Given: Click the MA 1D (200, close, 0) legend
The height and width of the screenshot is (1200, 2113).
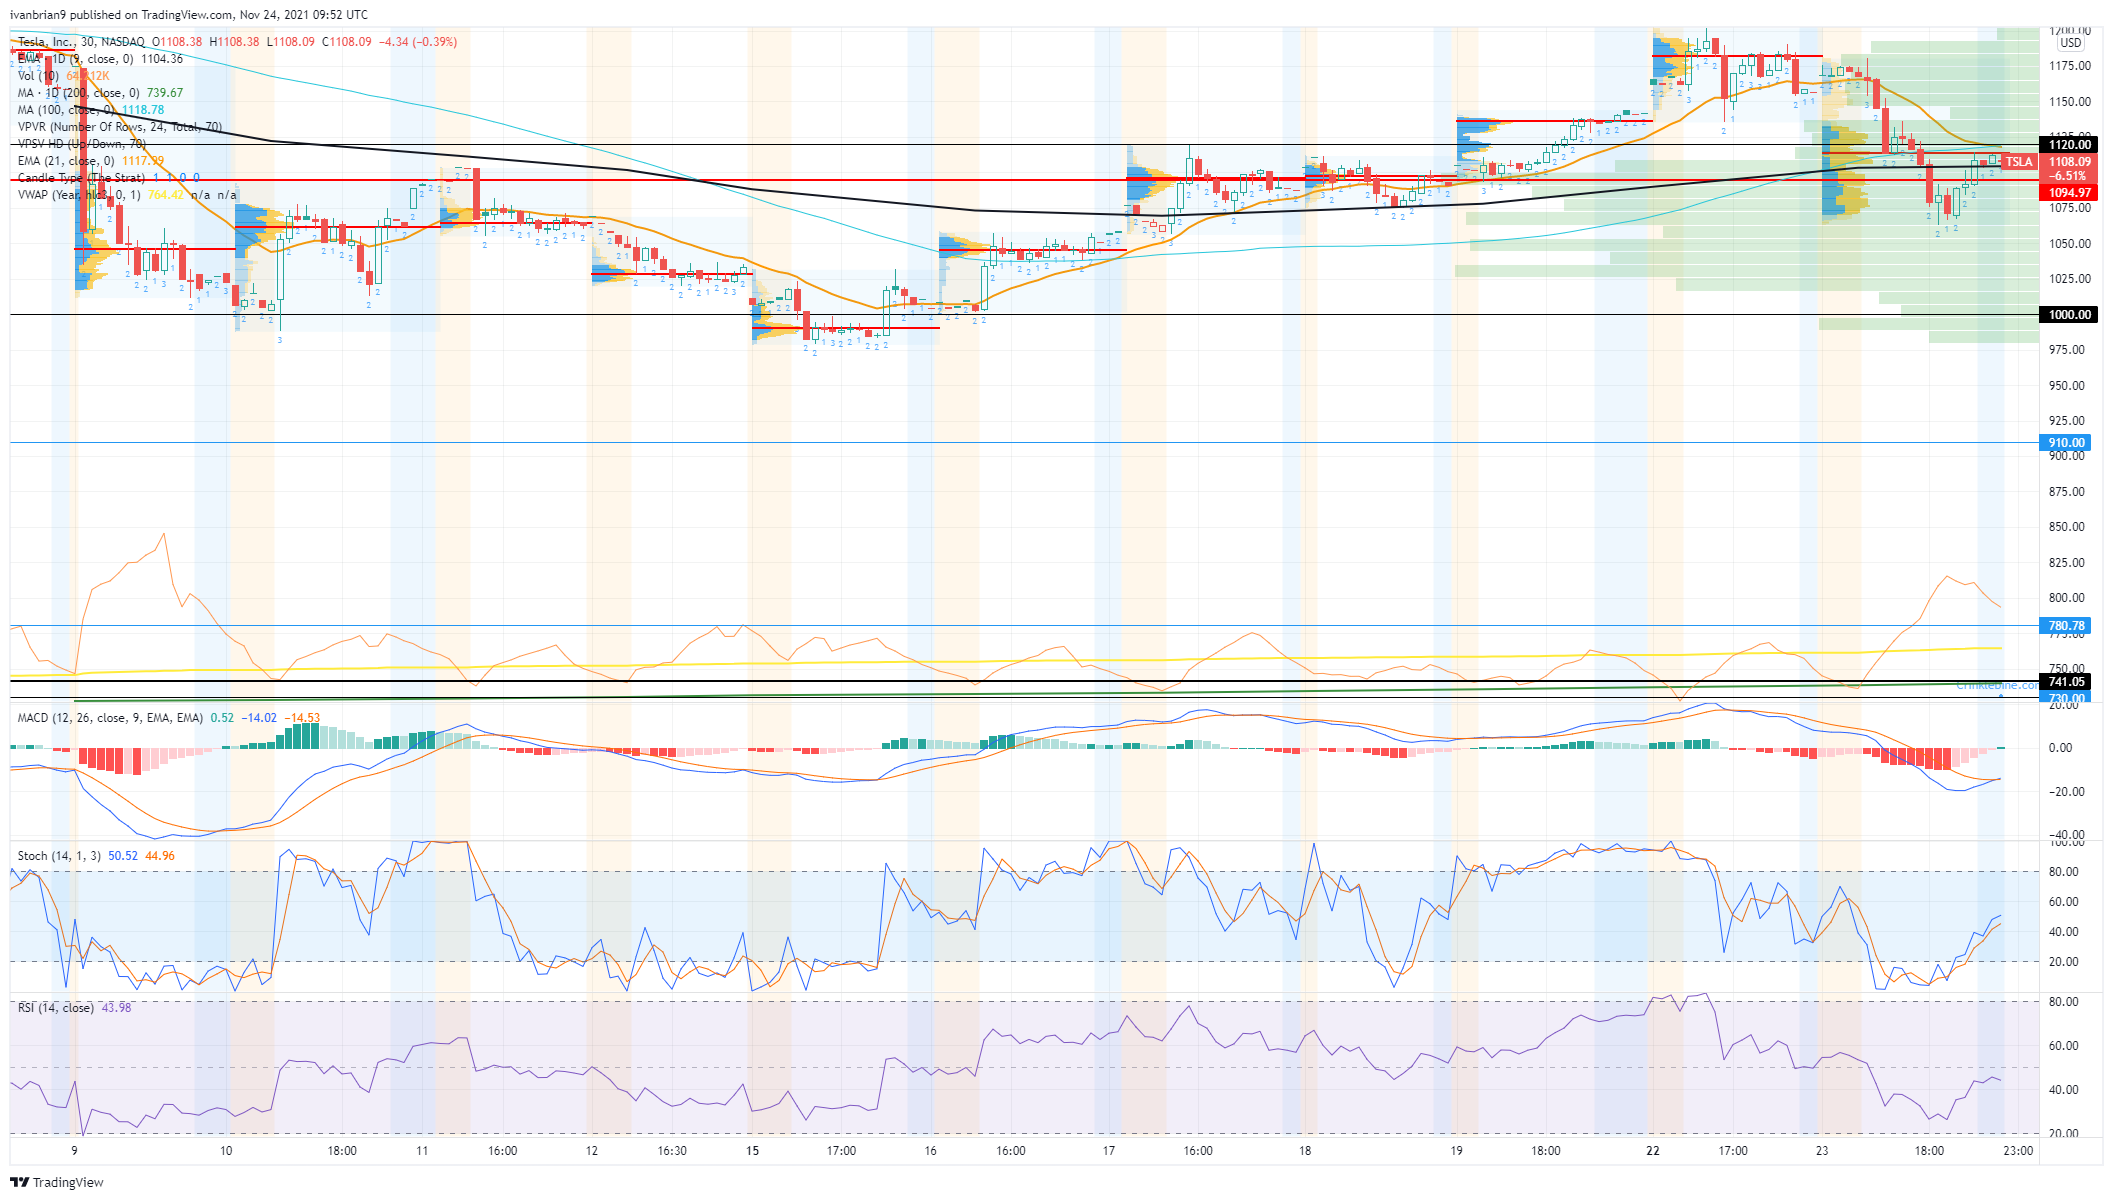Looking at the screenshot, I should [79, 93].
